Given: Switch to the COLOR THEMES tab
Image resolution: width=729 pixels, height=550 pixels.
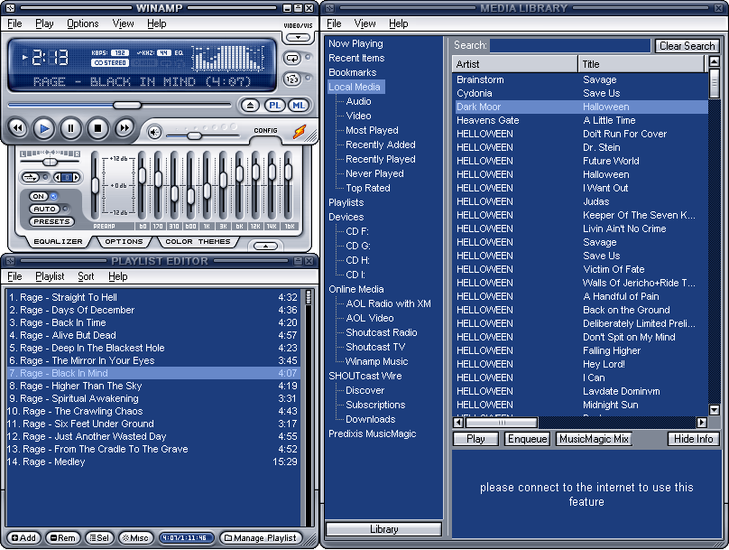Looking at the screenshot, I should tap(198, 241).
